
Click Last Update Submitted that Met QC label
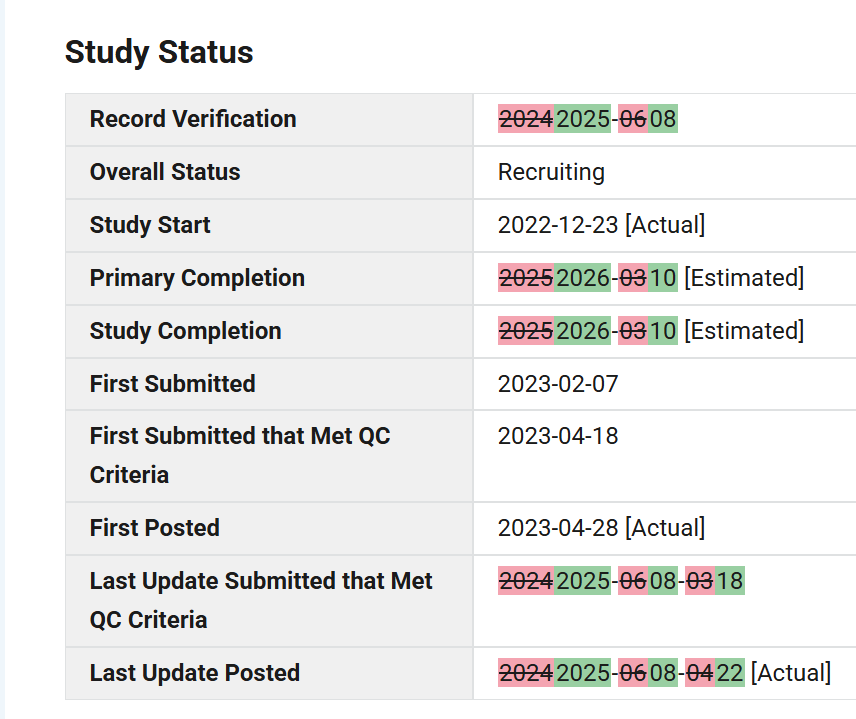tap(261, 601)
